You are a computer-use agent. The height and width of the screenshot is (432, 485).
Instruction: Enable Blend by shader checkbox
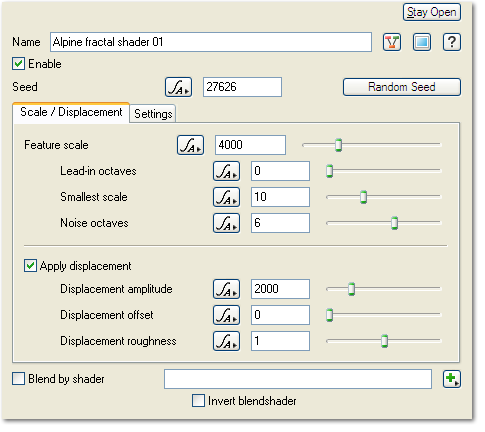point(18,379)
